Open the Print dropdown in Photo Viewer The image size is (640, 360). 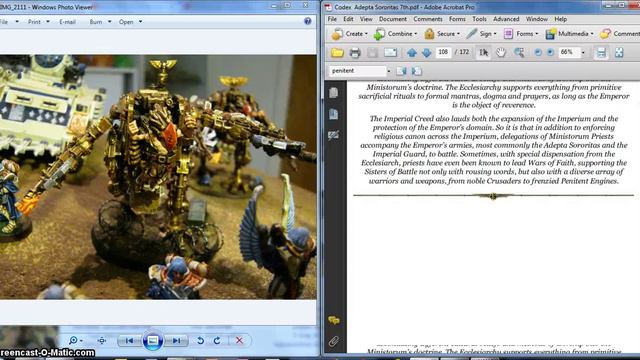[x=48, y=22]
